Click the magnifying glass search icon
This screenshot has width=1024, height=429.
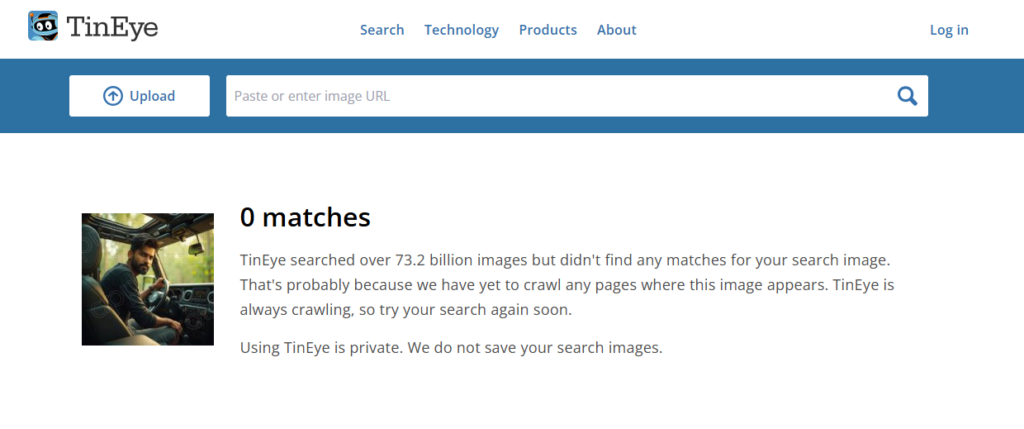coord(907,96)
